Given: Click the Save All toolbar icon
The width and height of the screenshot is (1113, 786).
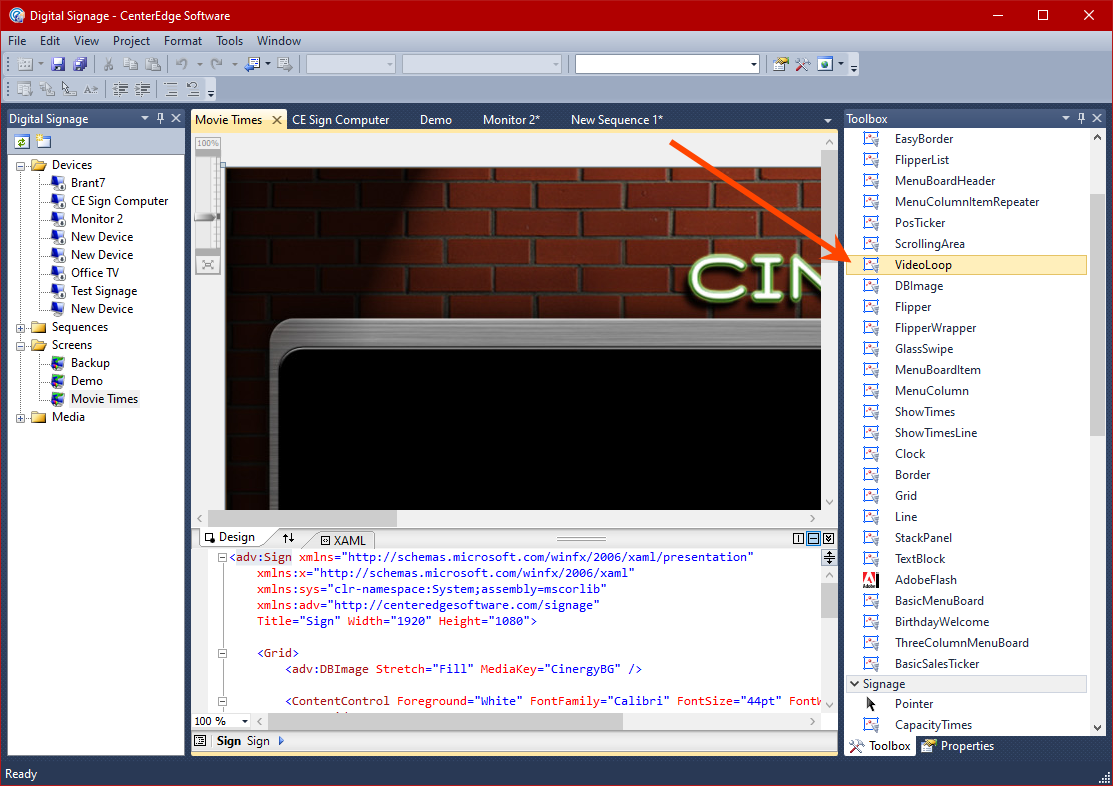Looking at the screenshot, I should (x=80, y=64).
